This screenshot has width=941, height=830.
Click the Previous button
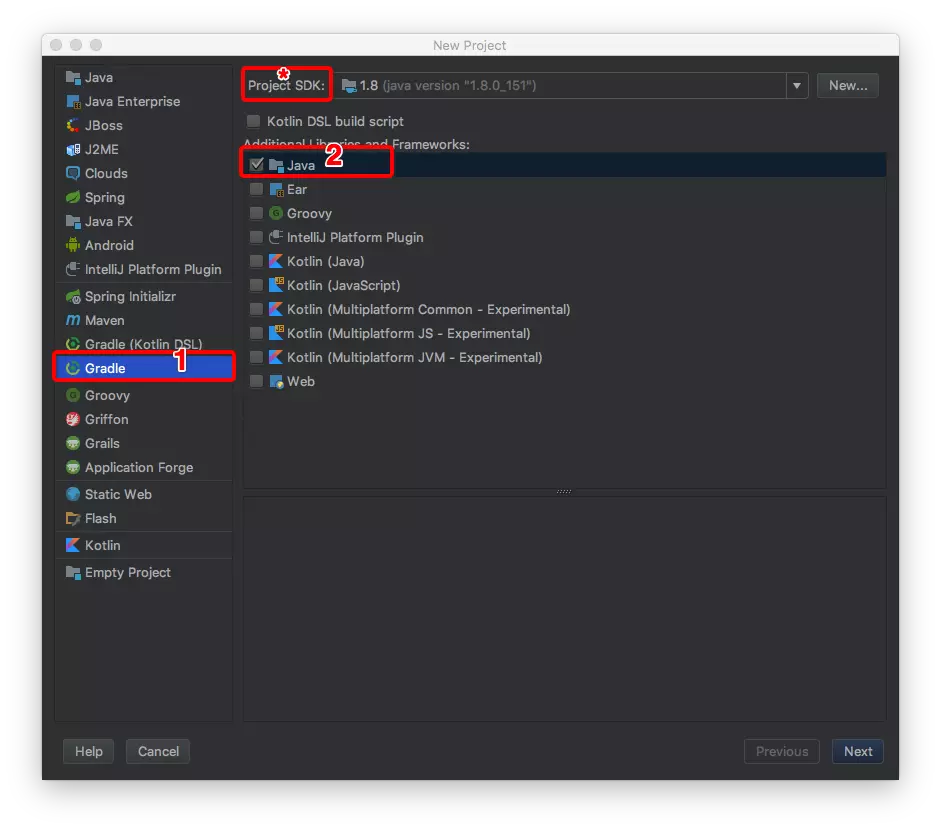(x=781, y=751)
